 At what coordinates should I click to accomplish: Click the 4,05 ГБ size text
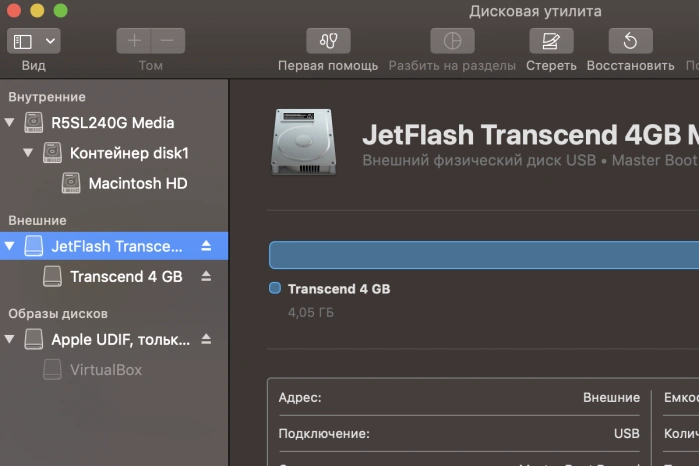(x=311, y=313)
